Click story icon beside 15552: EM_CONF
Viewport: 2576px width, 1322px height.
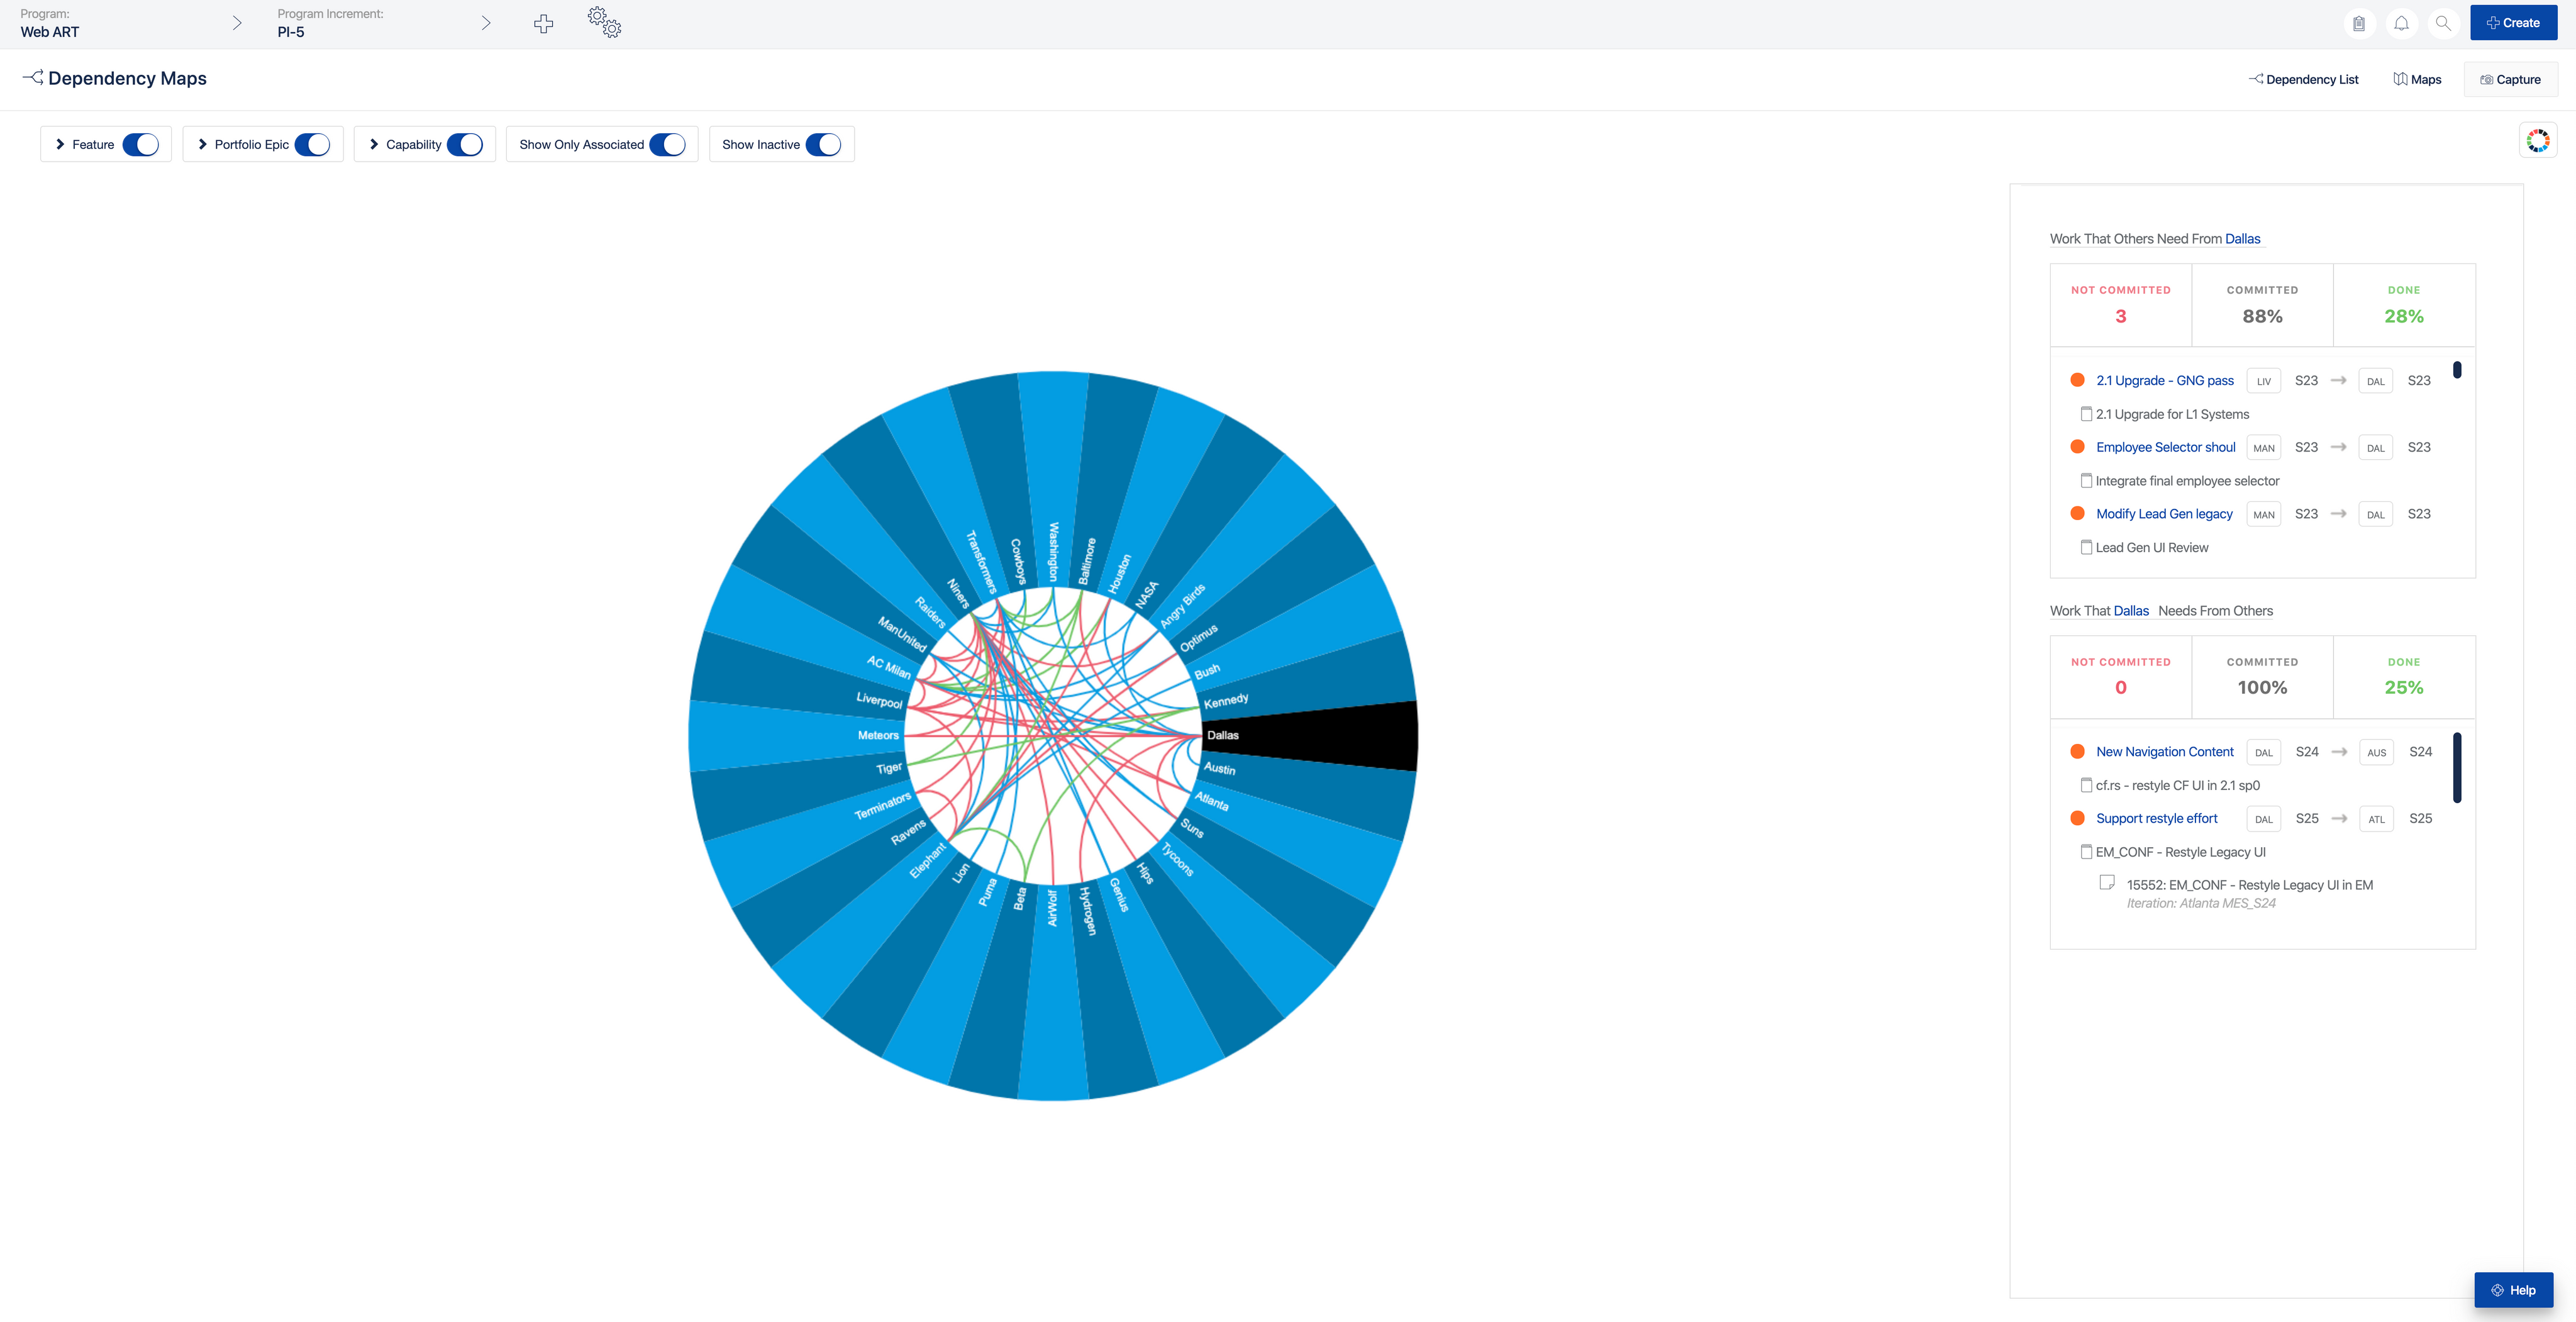[2107, 883]
